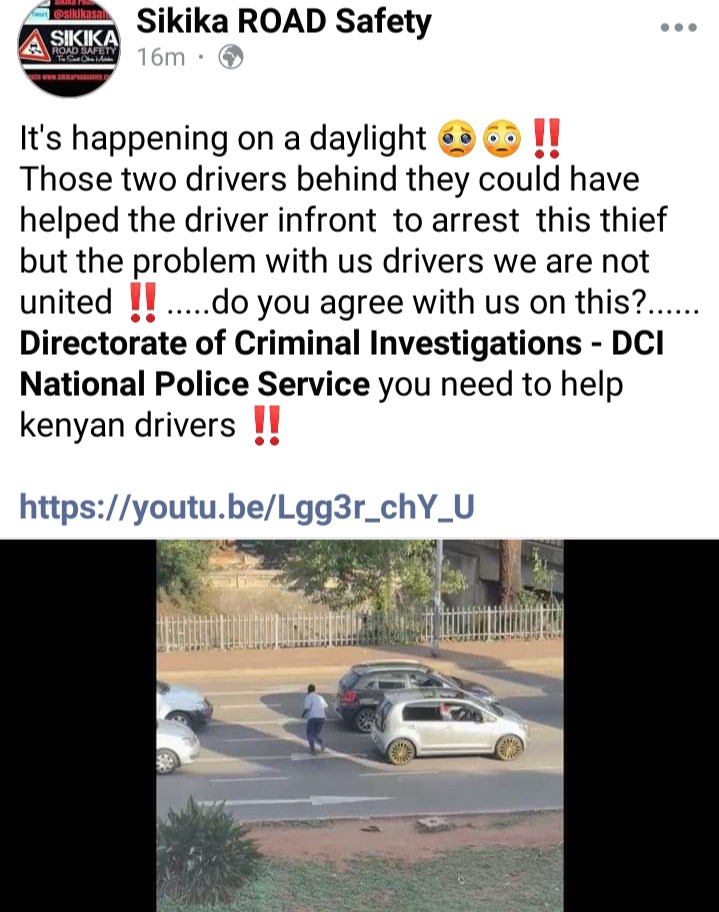Play the street robbery video thumbnail
Screen dimensions: 719x912
360,725
